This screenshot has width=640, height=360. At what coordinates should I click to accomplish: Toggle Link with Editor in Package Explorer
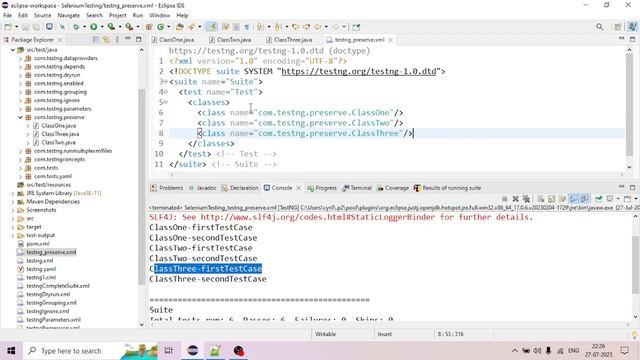[x=107, y=40]
